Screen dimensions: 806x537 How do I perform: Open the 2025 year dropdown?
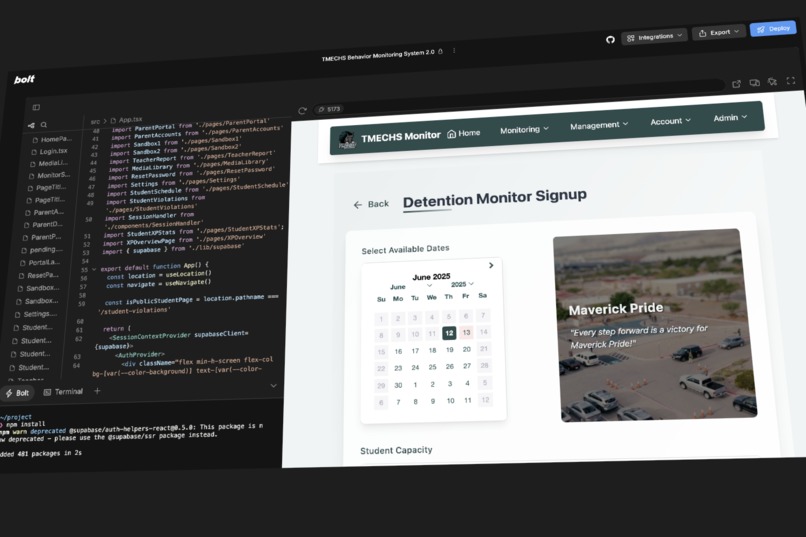pos(462,284)
